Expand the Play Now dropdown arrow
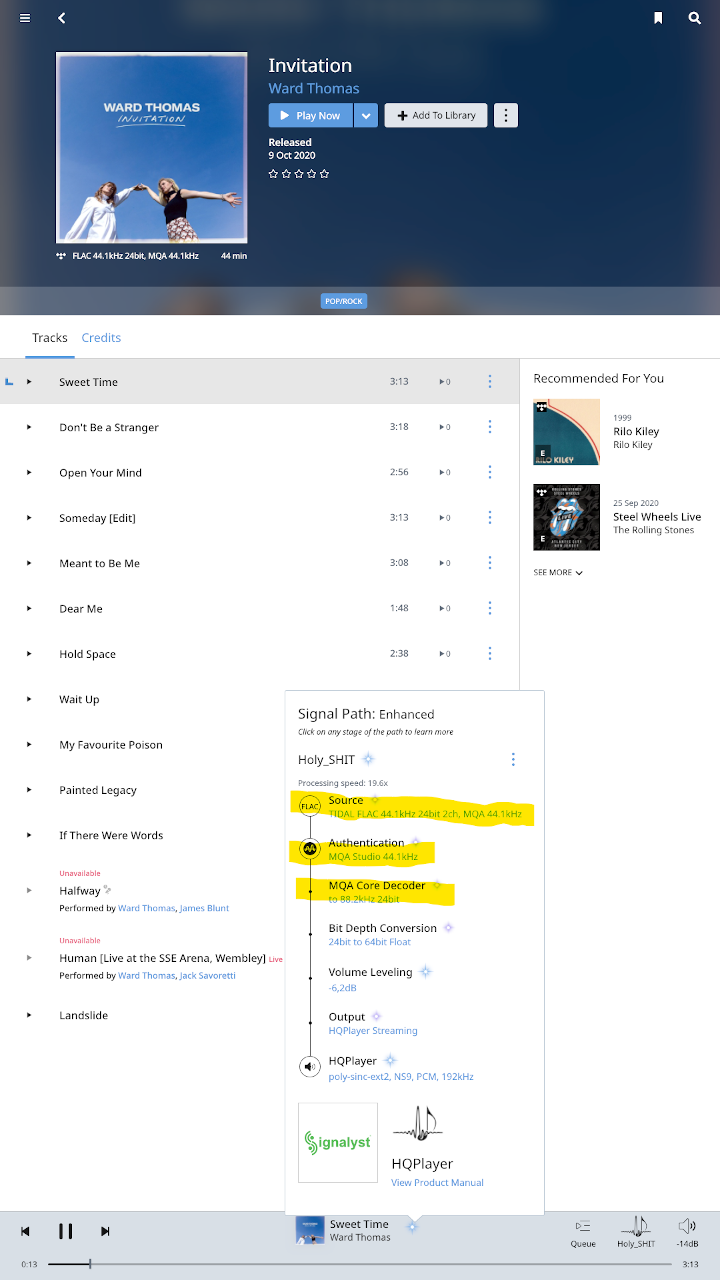720x1280 pixels. point(366,116)
